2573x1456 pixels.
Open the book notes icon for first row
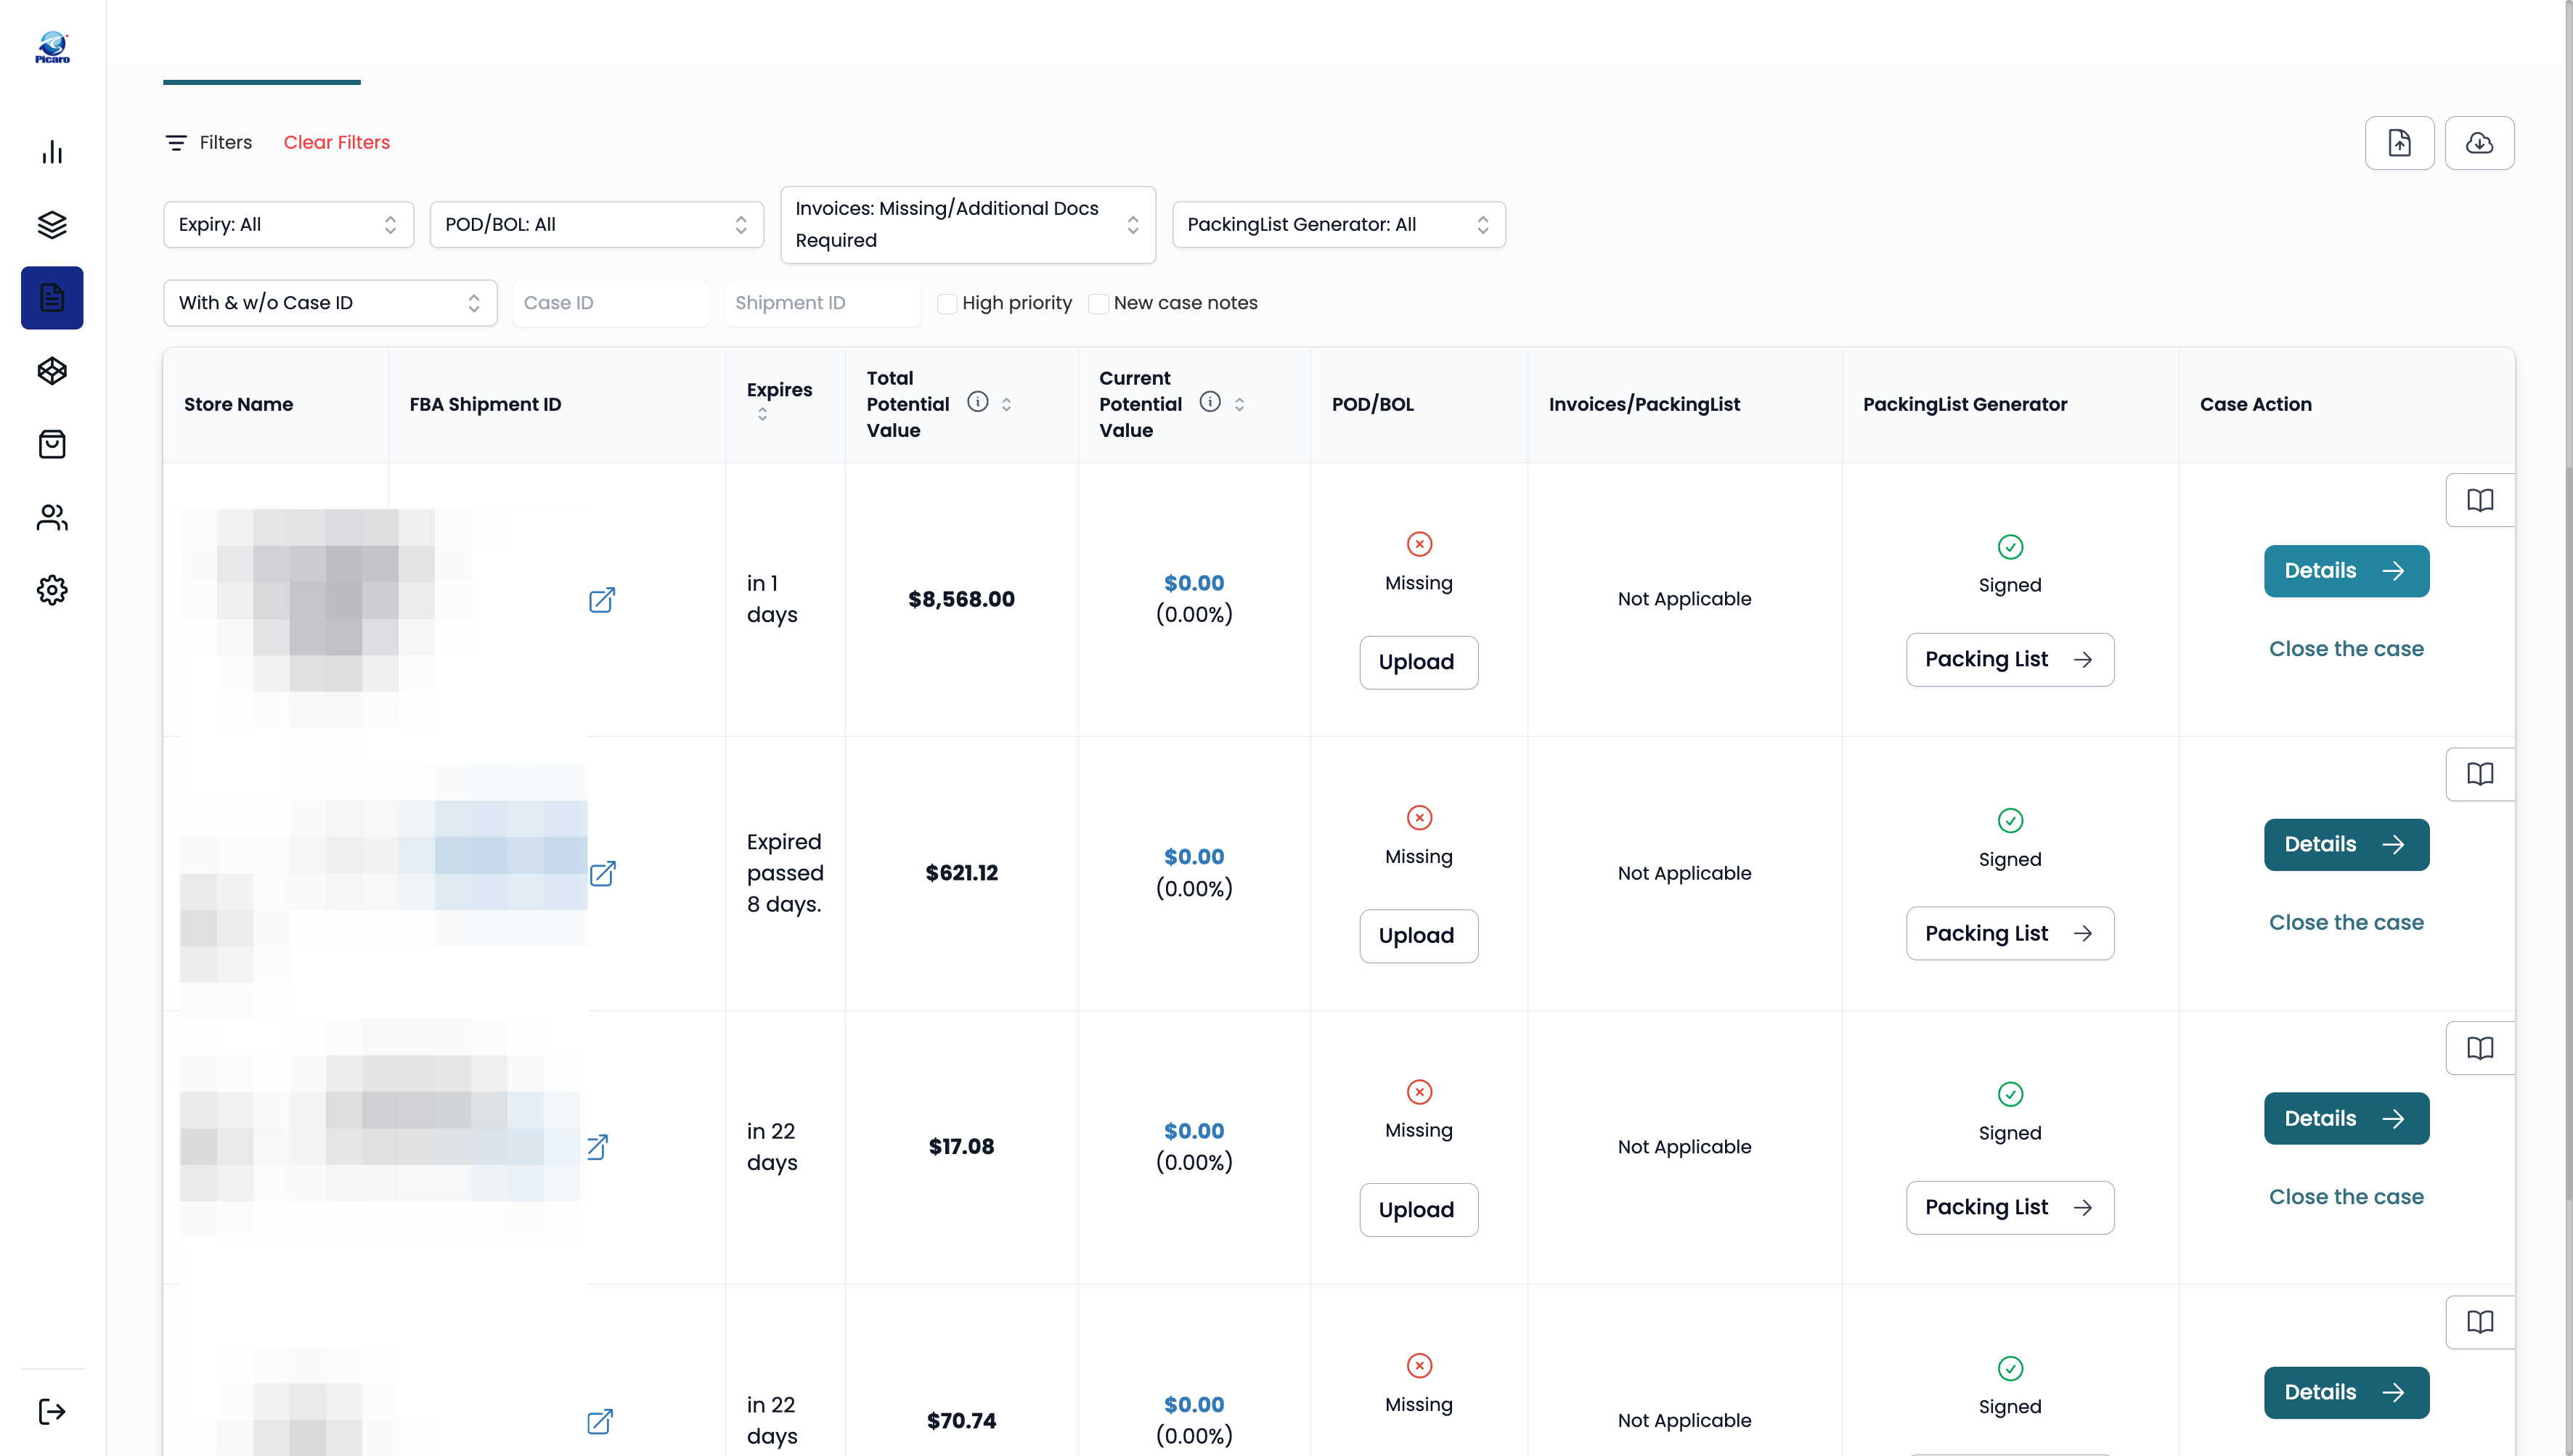tap(2479, 500)
